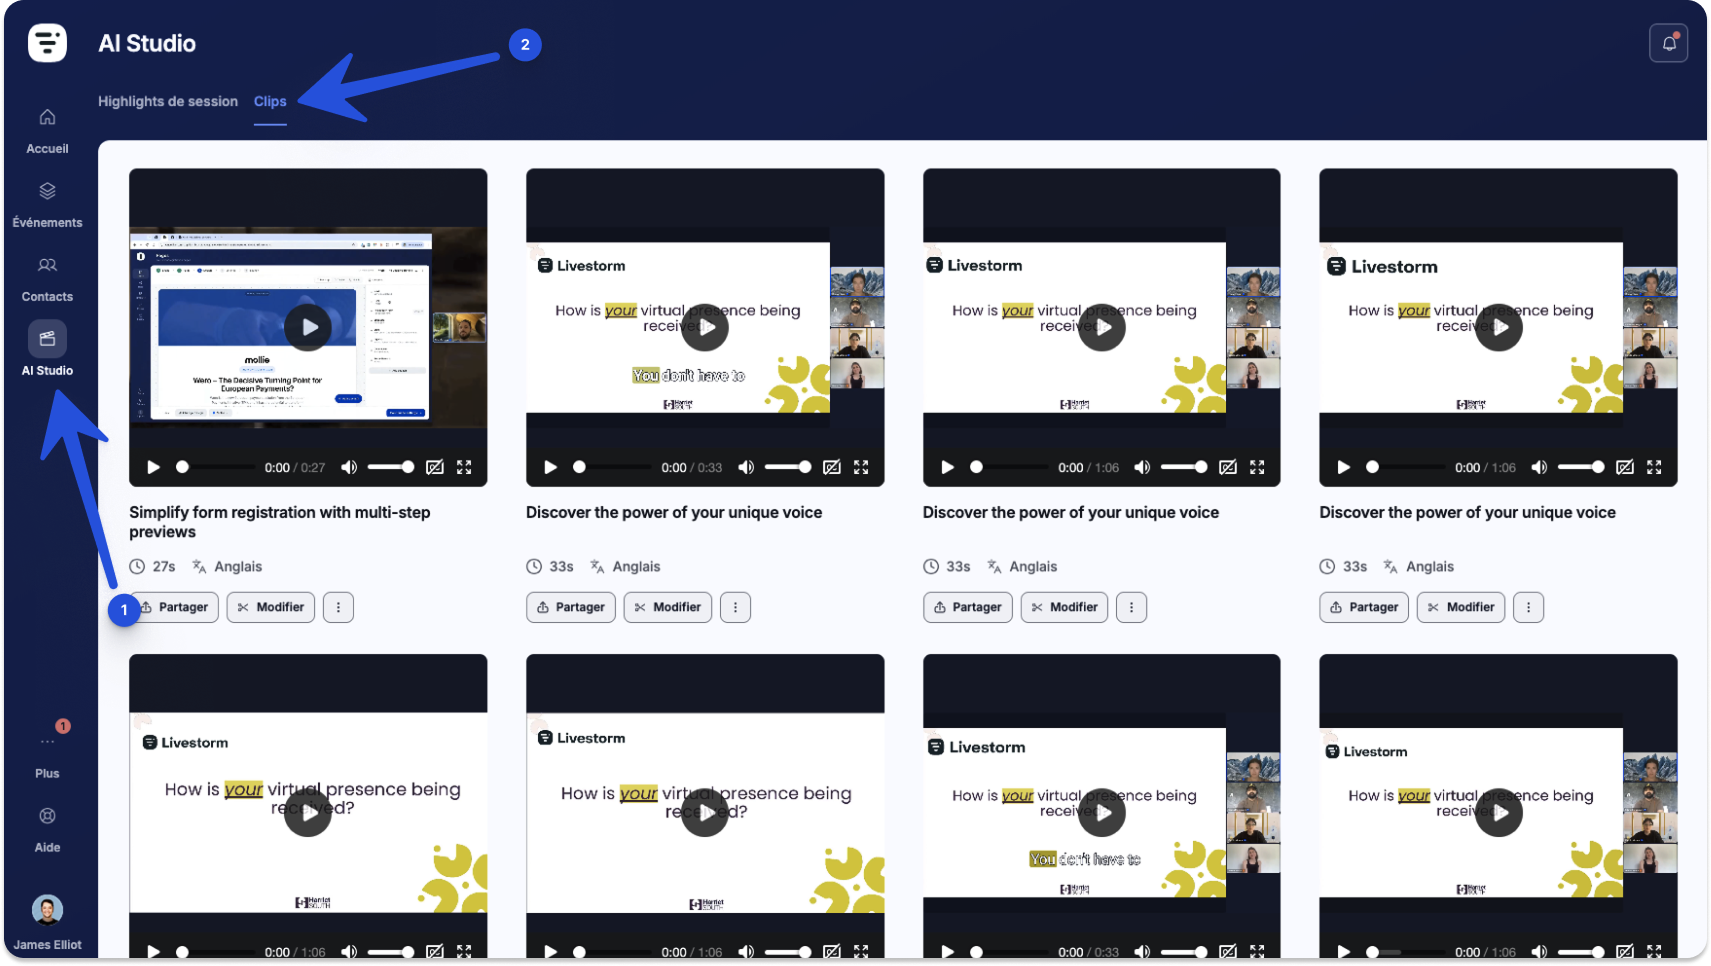This screenshot has height=966, width=1711.
Task: Select AI Studio in the sidebar
Action: pyautogui.click(x=47, y=349)
